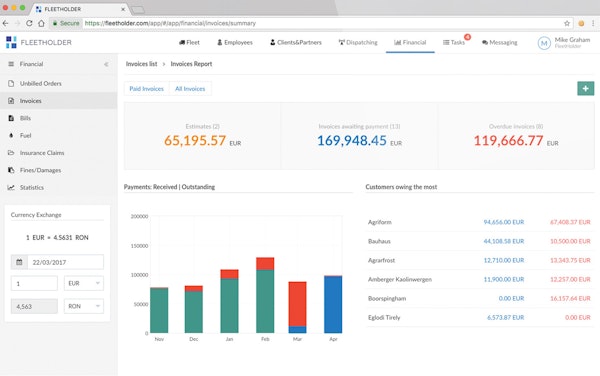The height and width of the screenshot is (376, 600).
Task: Switch to the All Invoices tab
Action: (x=190, y=89)
